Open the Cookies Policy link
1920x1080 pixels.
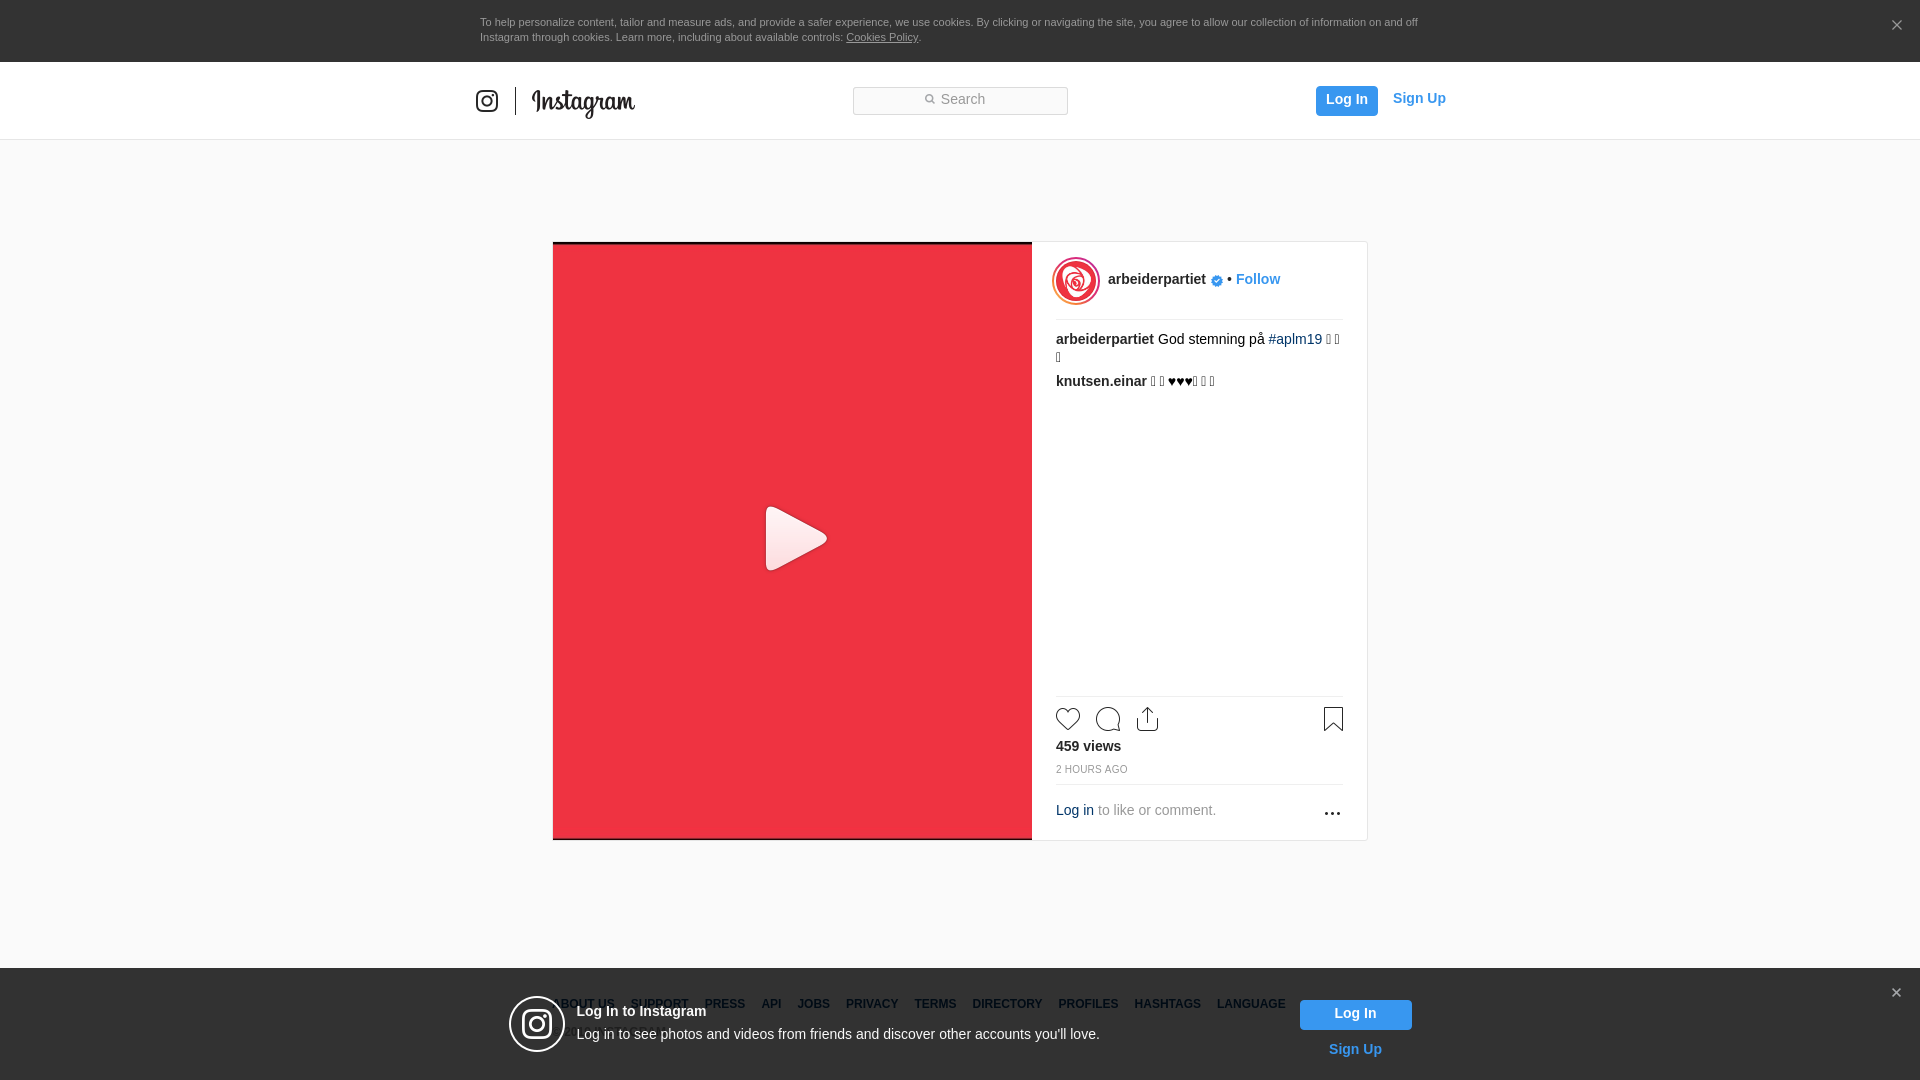click(x=881, y=37)
